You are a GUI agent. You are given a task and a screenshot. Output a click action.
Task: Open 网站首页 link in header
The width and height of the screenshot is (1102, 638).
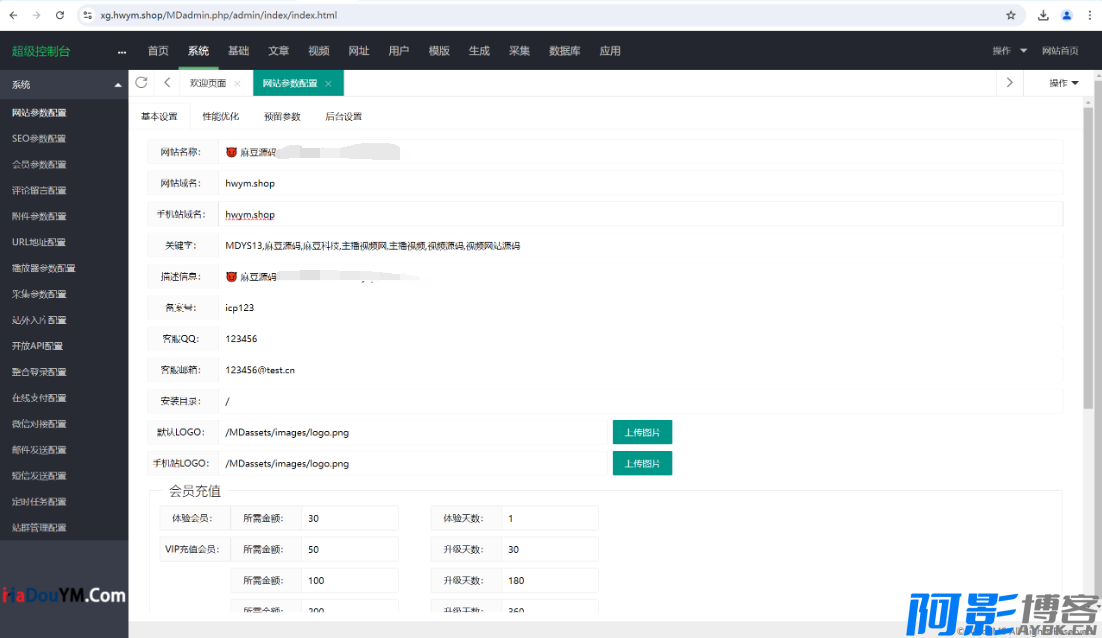(1060, 51)
